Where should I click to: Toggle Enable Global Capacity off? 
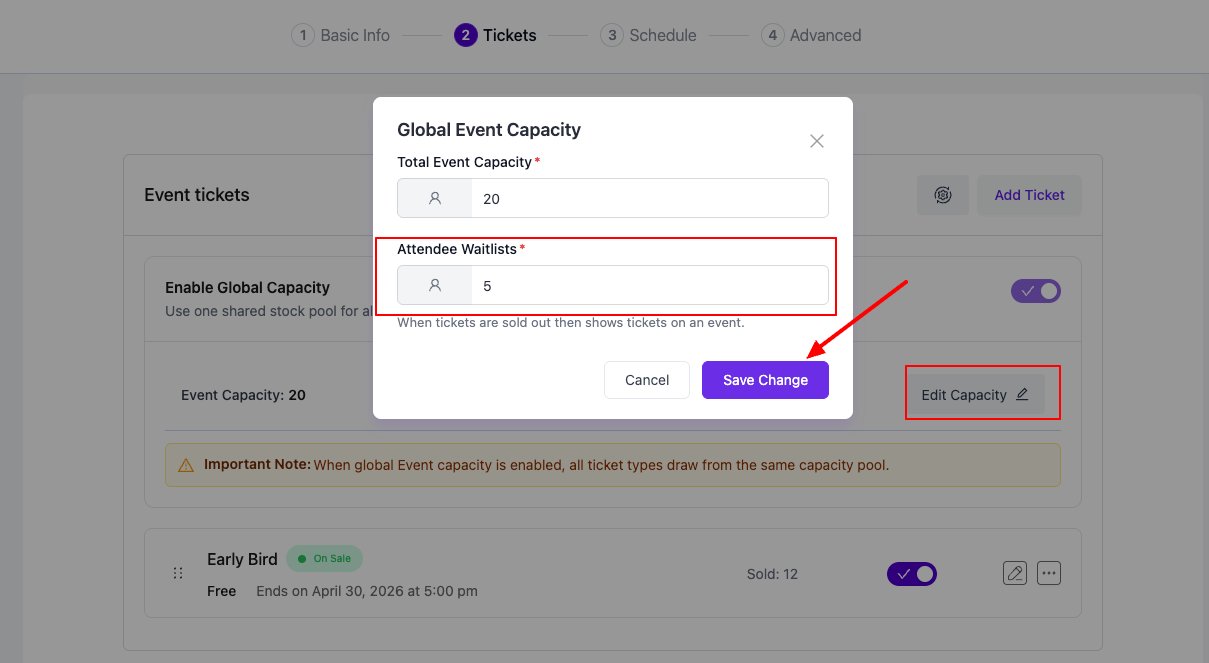[x=1035, y=290]
